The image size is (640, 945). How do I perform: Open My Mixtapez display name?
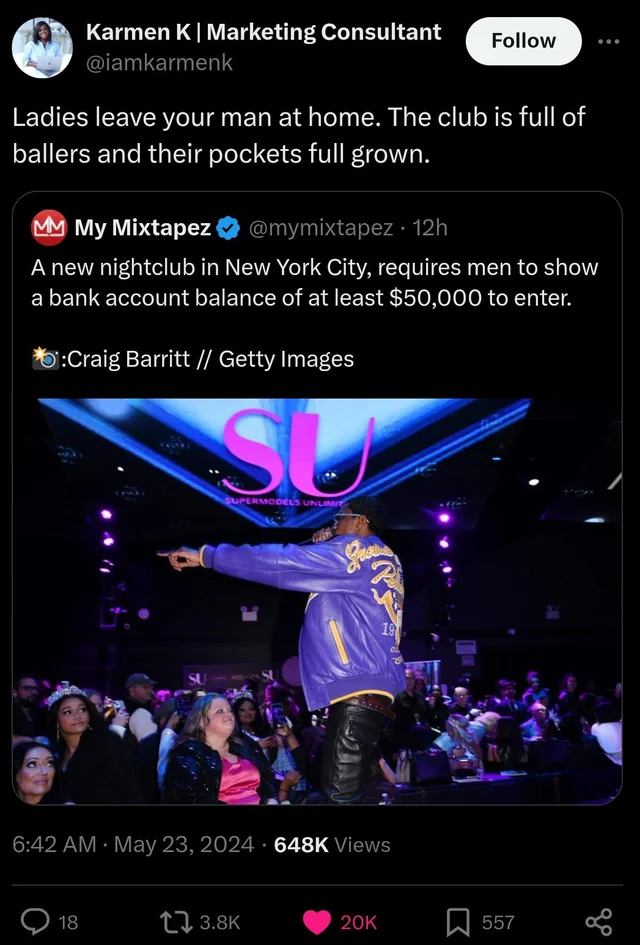point(143,228)
